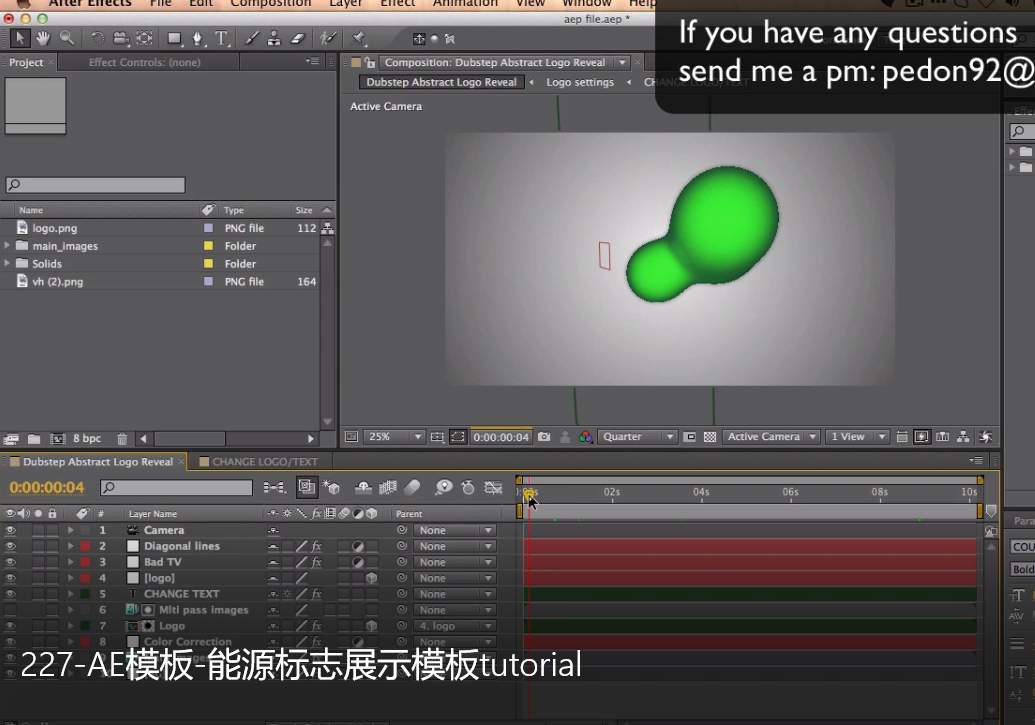This screenshot has height=725, width=1035.
Task: Open the Active Camera view dropdown
Action: 771,436
